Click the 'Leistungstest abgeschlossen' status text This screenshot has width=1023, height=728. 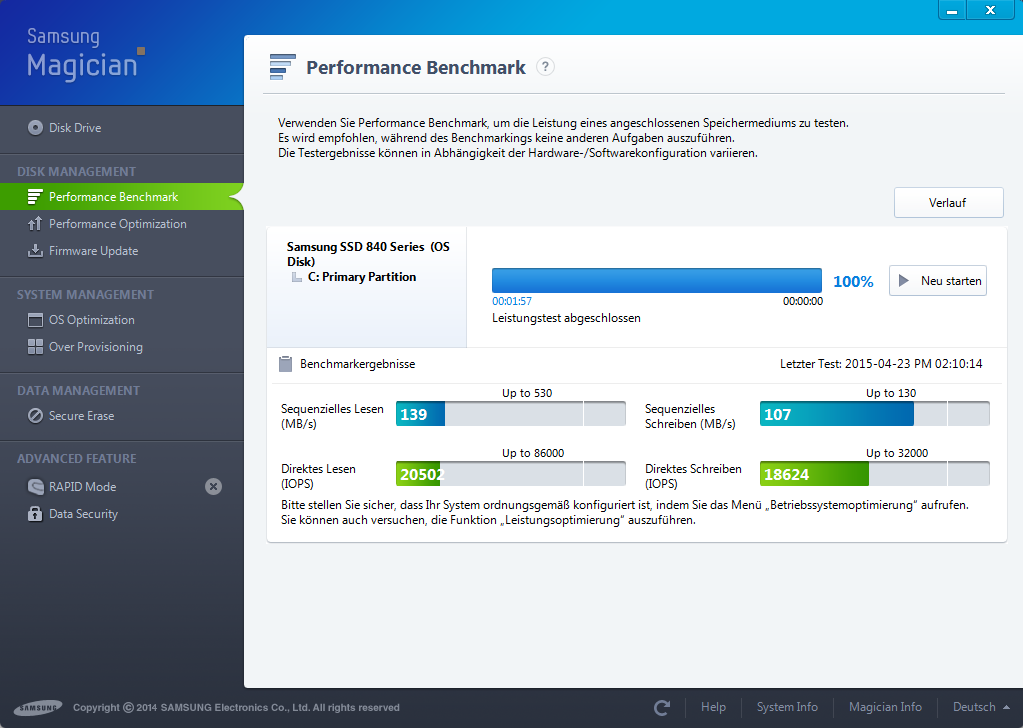[x=566, y=318]
